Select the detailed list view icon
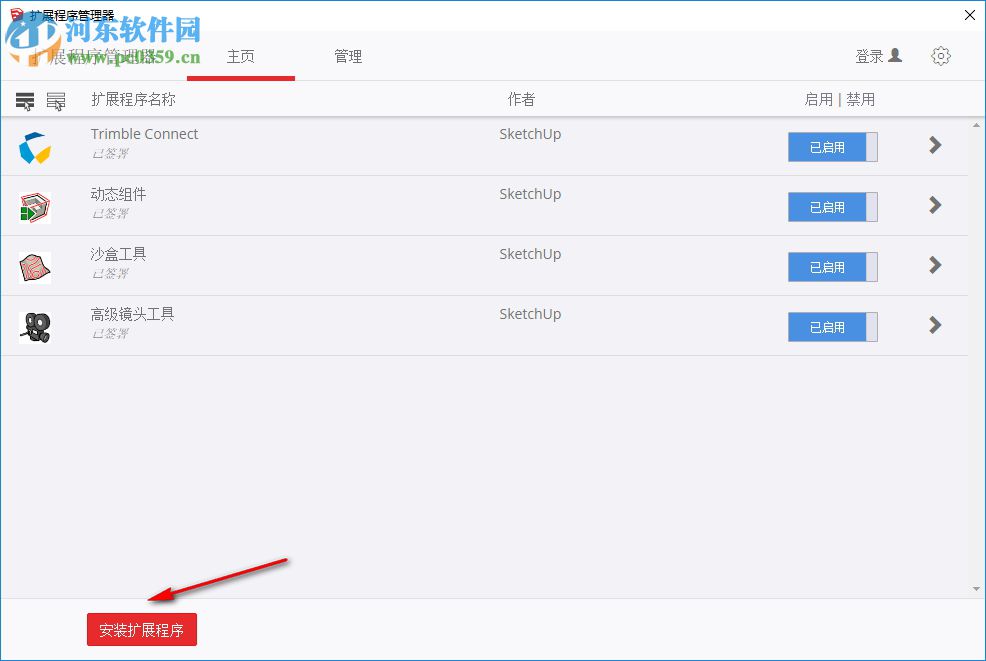The height and width of the screenshot is (661, 986). pos(56,100)
